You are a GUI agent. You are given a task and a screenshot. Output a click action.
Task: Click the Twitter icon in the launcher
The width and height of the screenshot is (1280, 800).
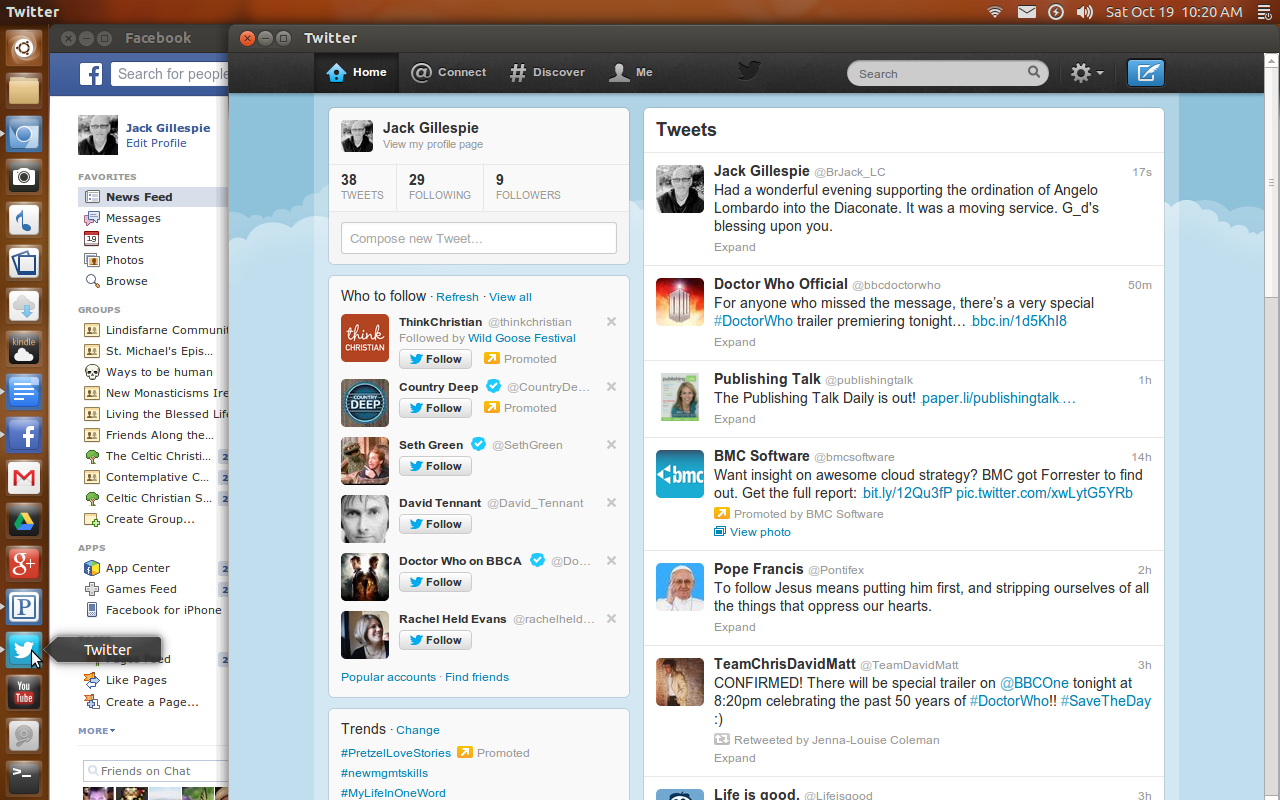tap(24, 650)
